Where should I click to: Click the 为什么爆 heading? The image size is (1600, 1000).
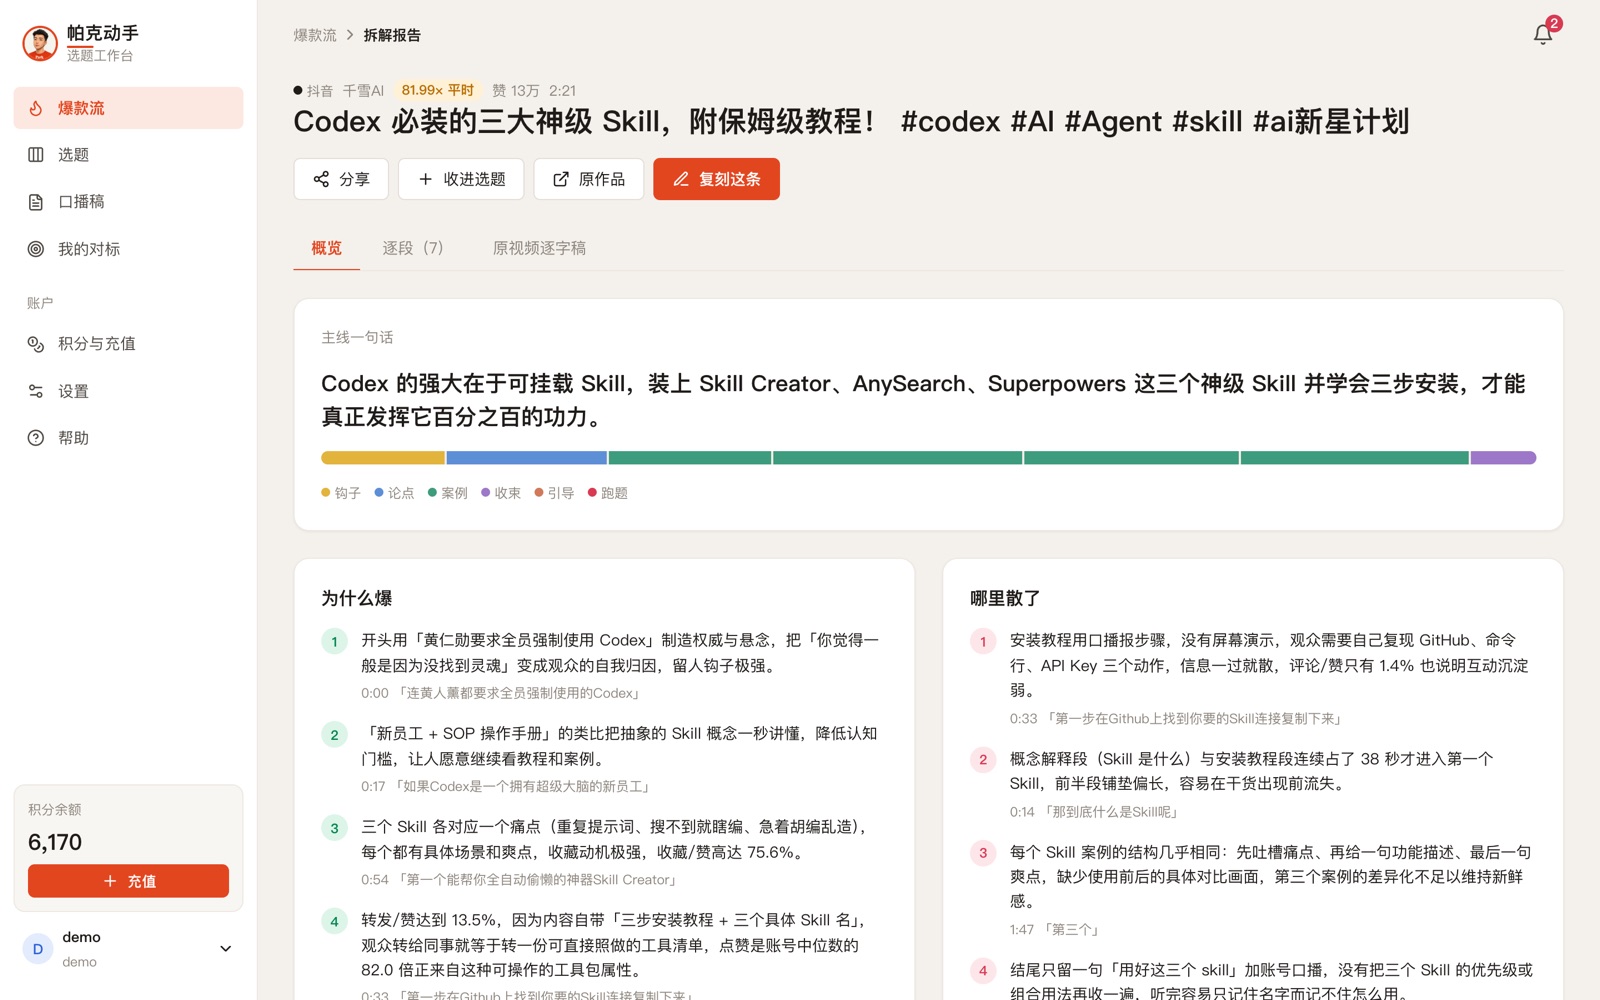pos(357,598)
